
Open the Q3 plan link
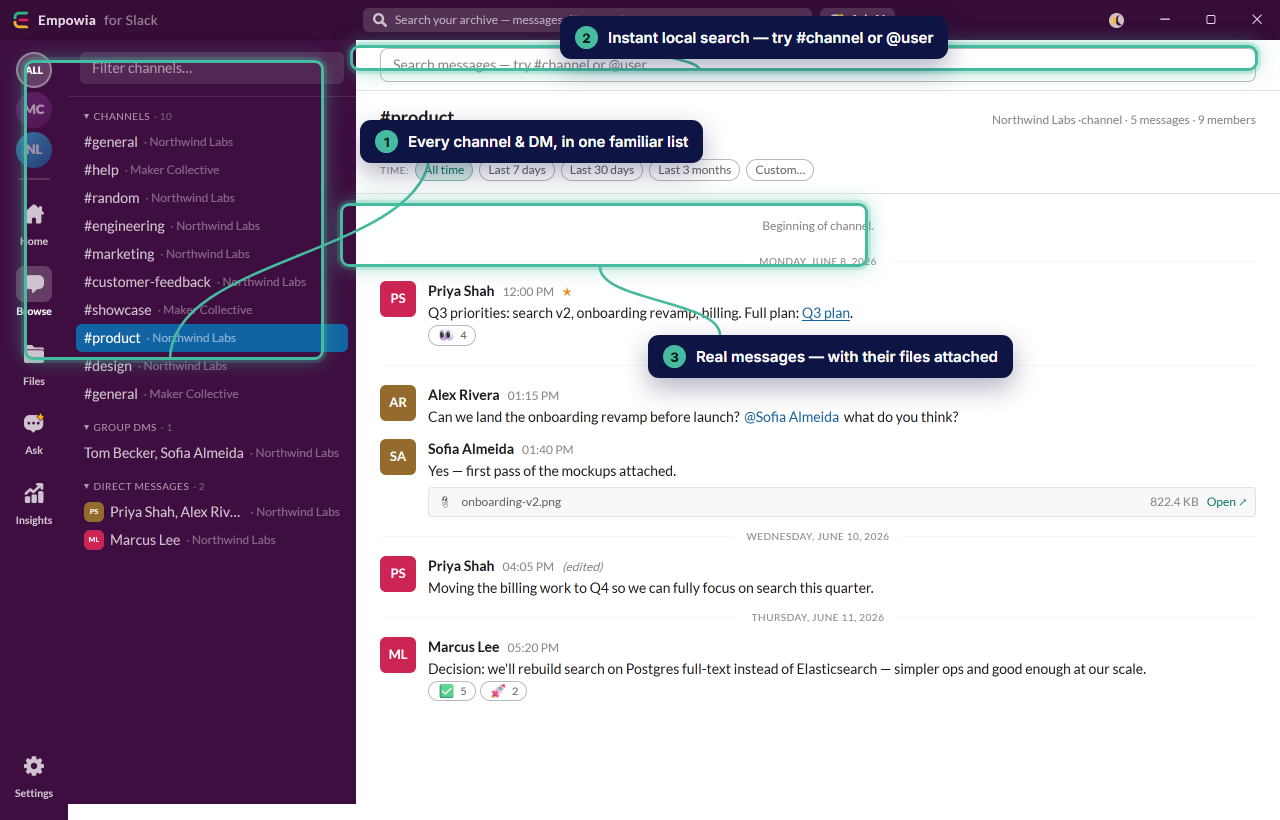pos(826,313)
